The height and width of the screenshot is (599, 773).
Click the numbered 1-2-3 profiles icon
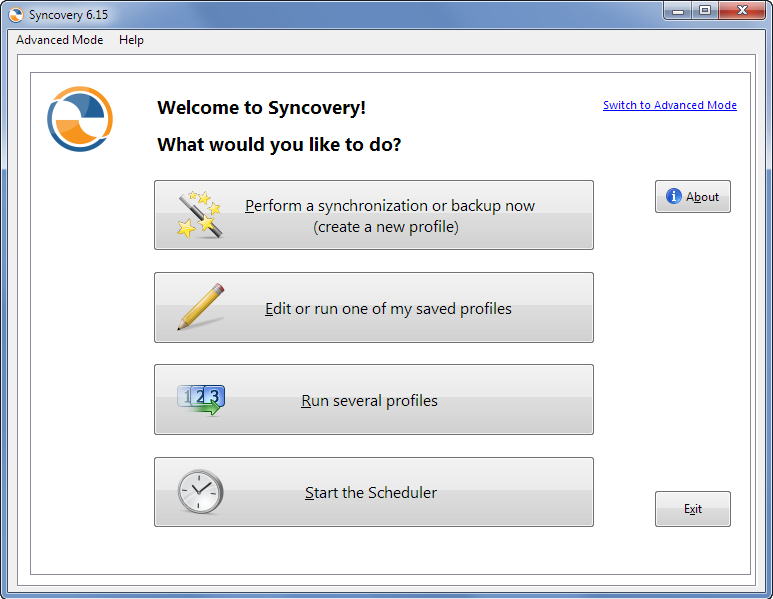pyautogui.click(x=201, y=399)
